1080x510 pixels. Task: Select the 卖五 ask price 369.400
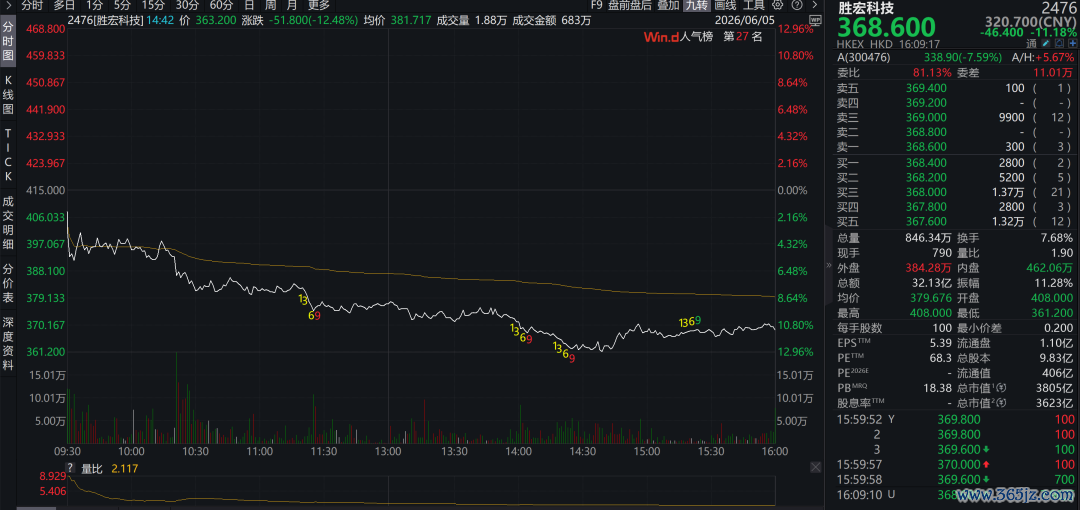pos(927,88)
